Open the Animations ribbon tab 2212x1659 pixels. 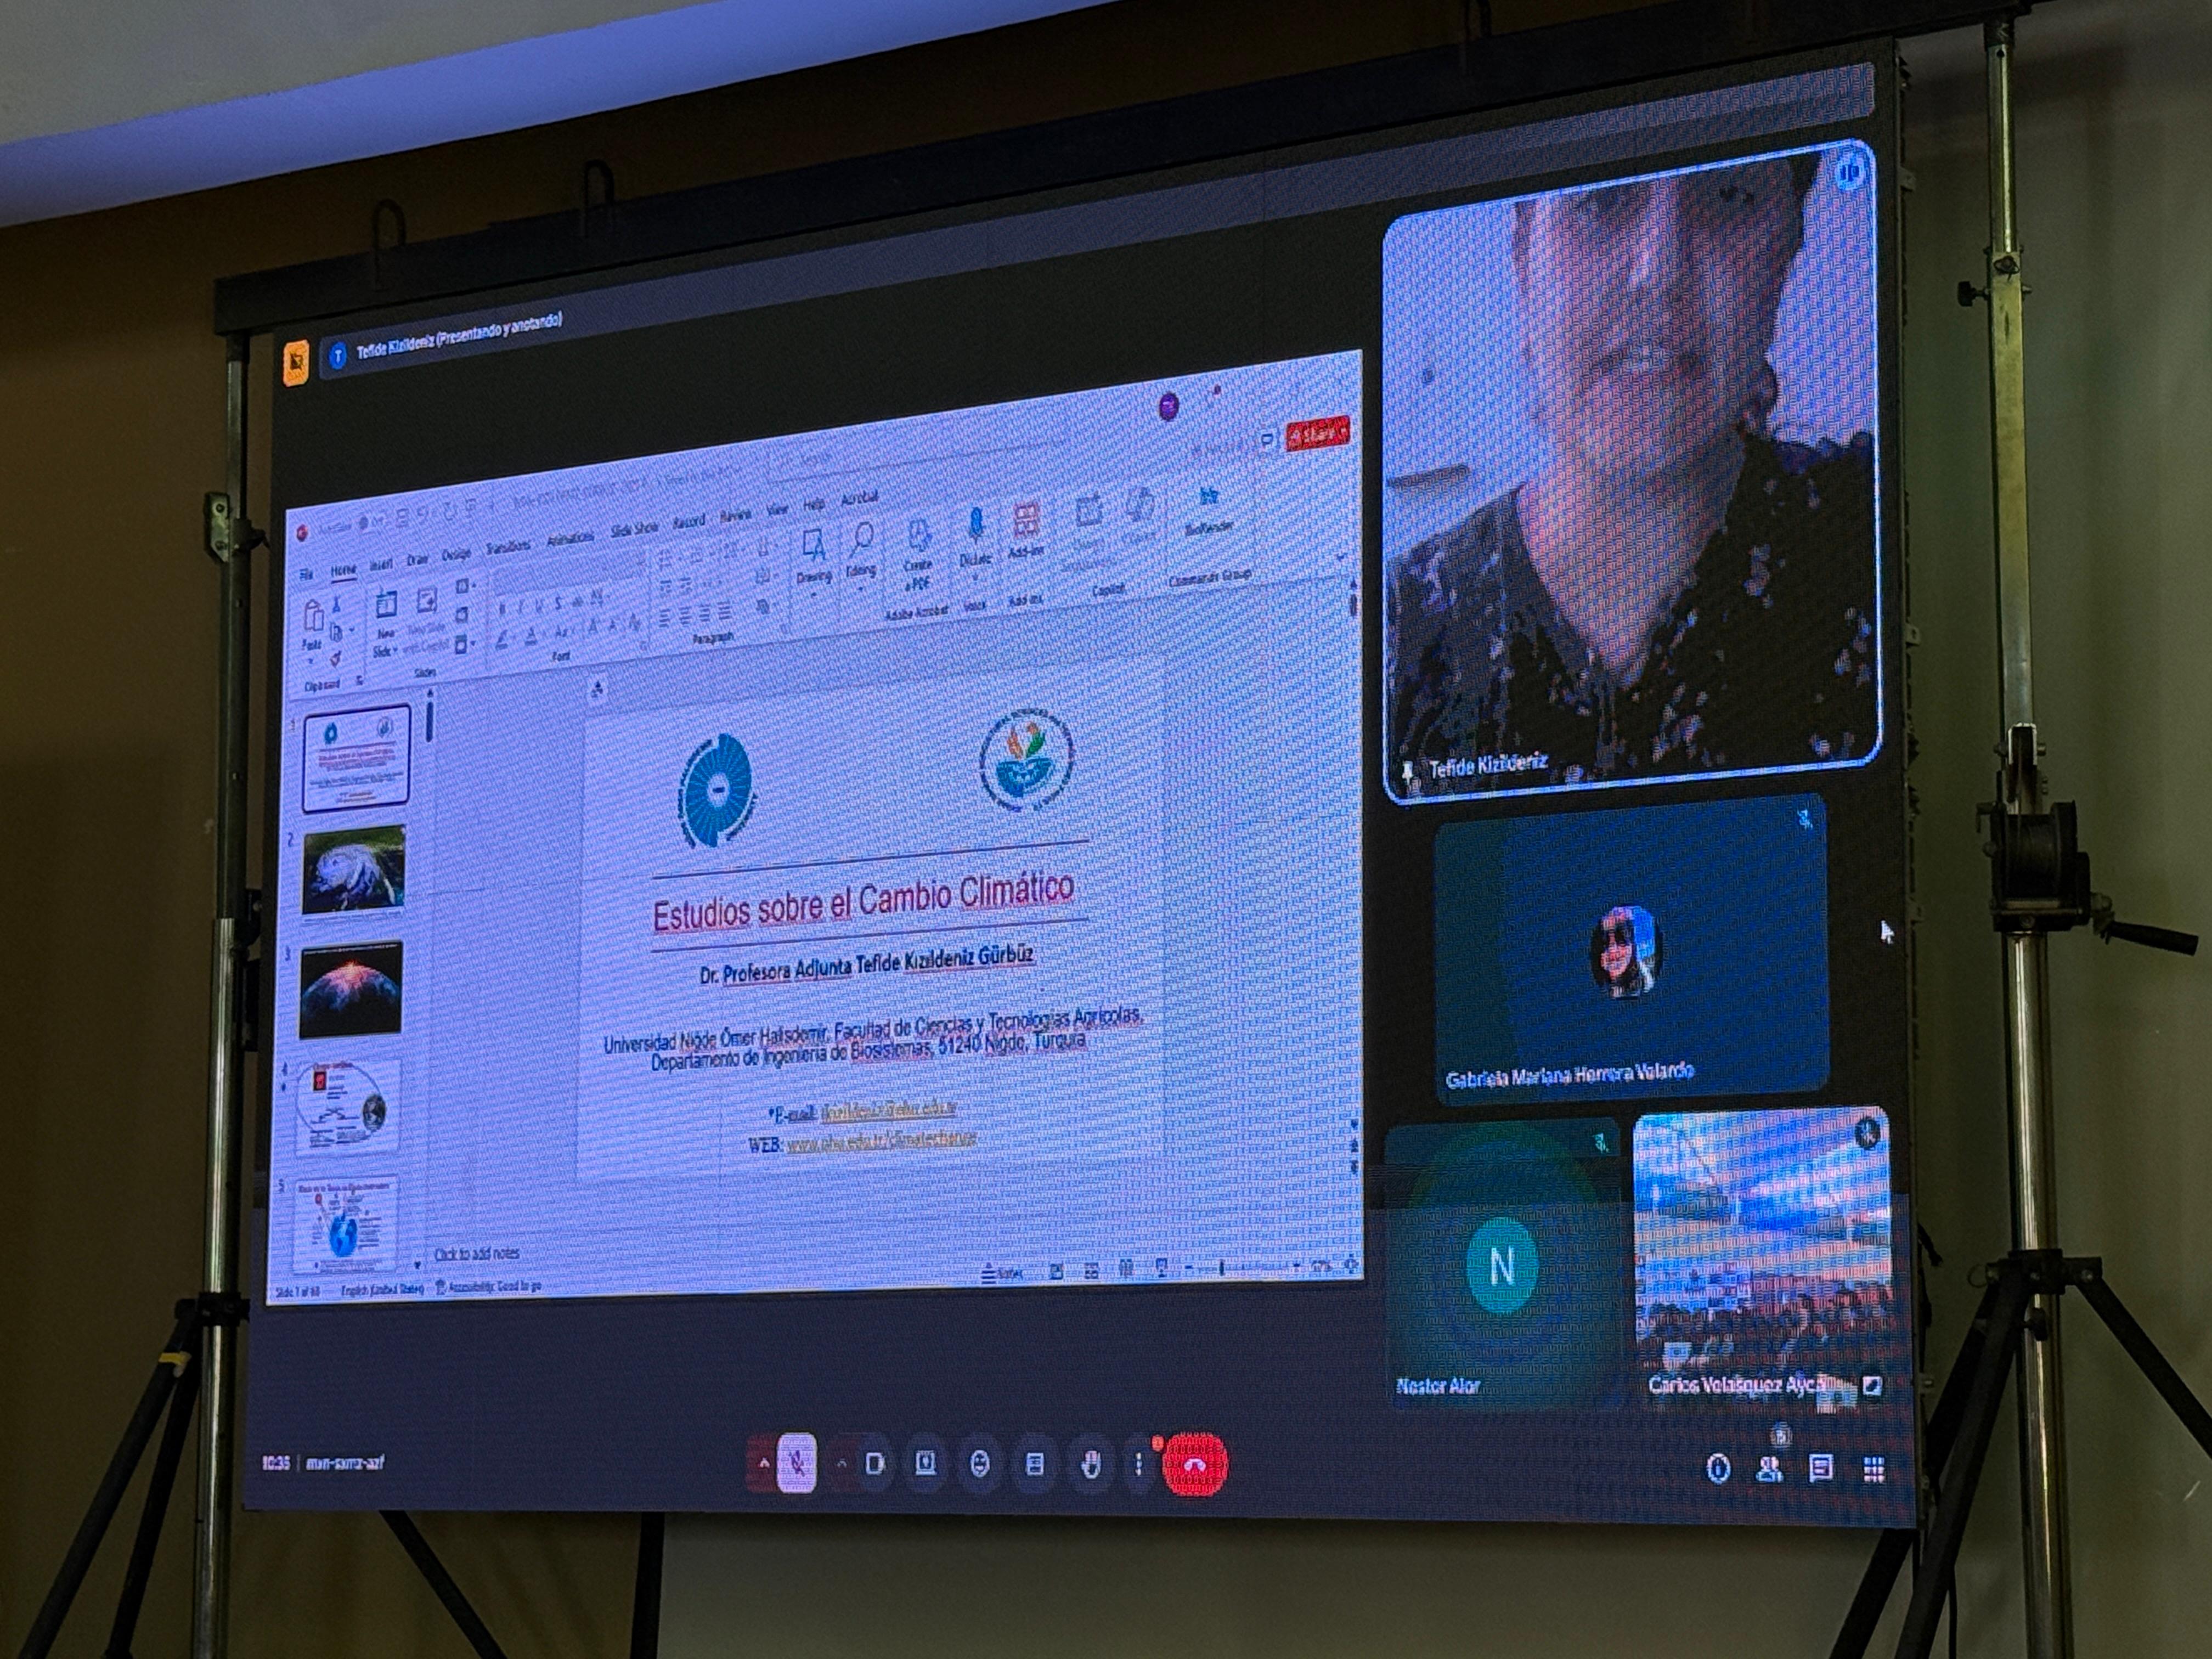pyautogui.click(x=570, y=539)
